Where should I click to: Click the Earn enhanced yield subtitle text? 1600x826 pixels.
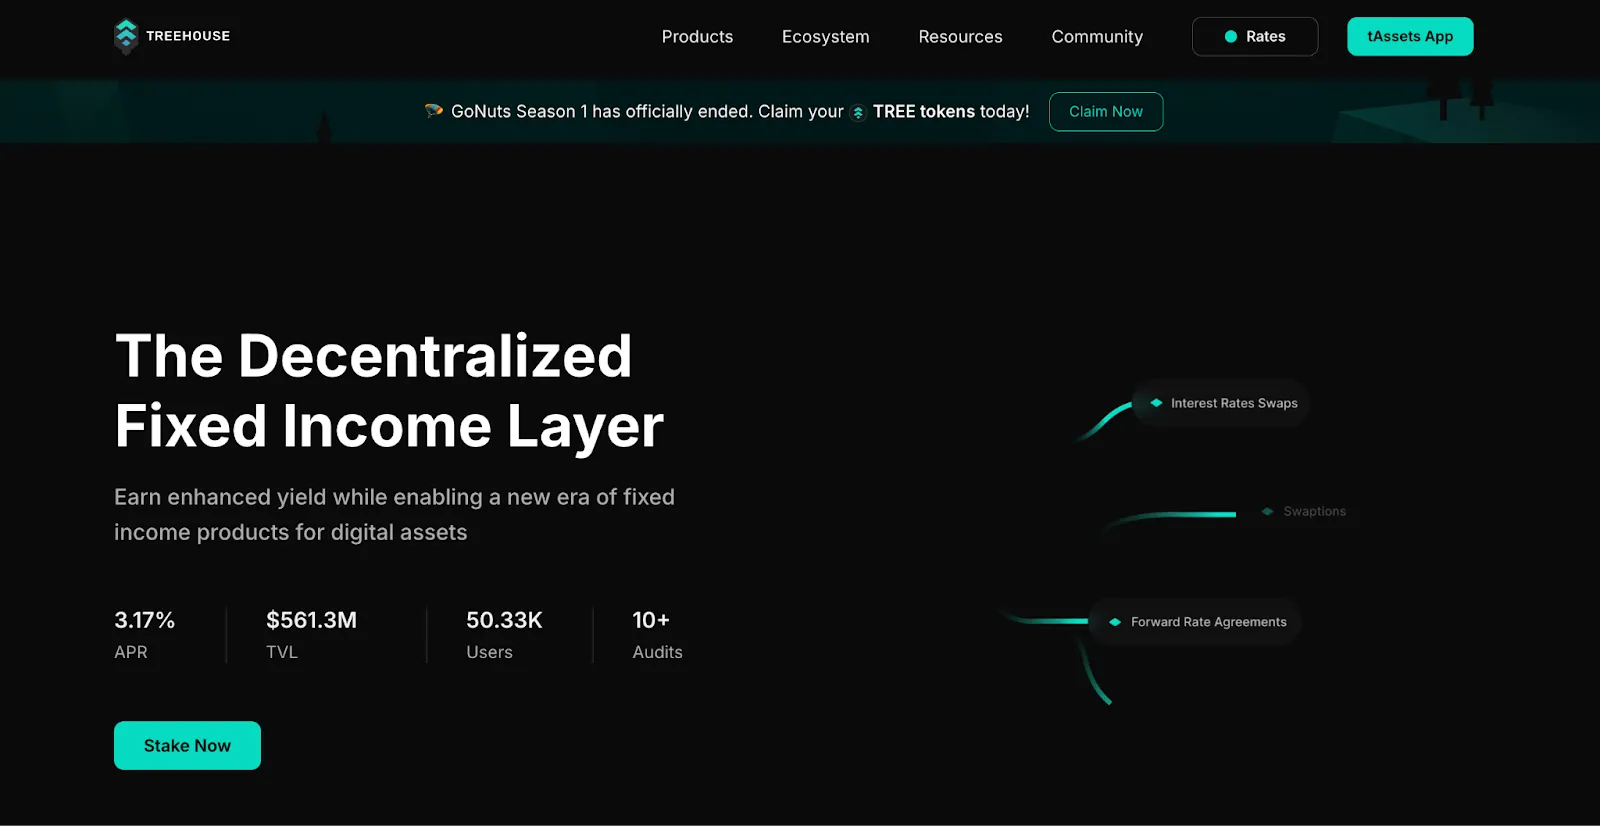point(394,514)
